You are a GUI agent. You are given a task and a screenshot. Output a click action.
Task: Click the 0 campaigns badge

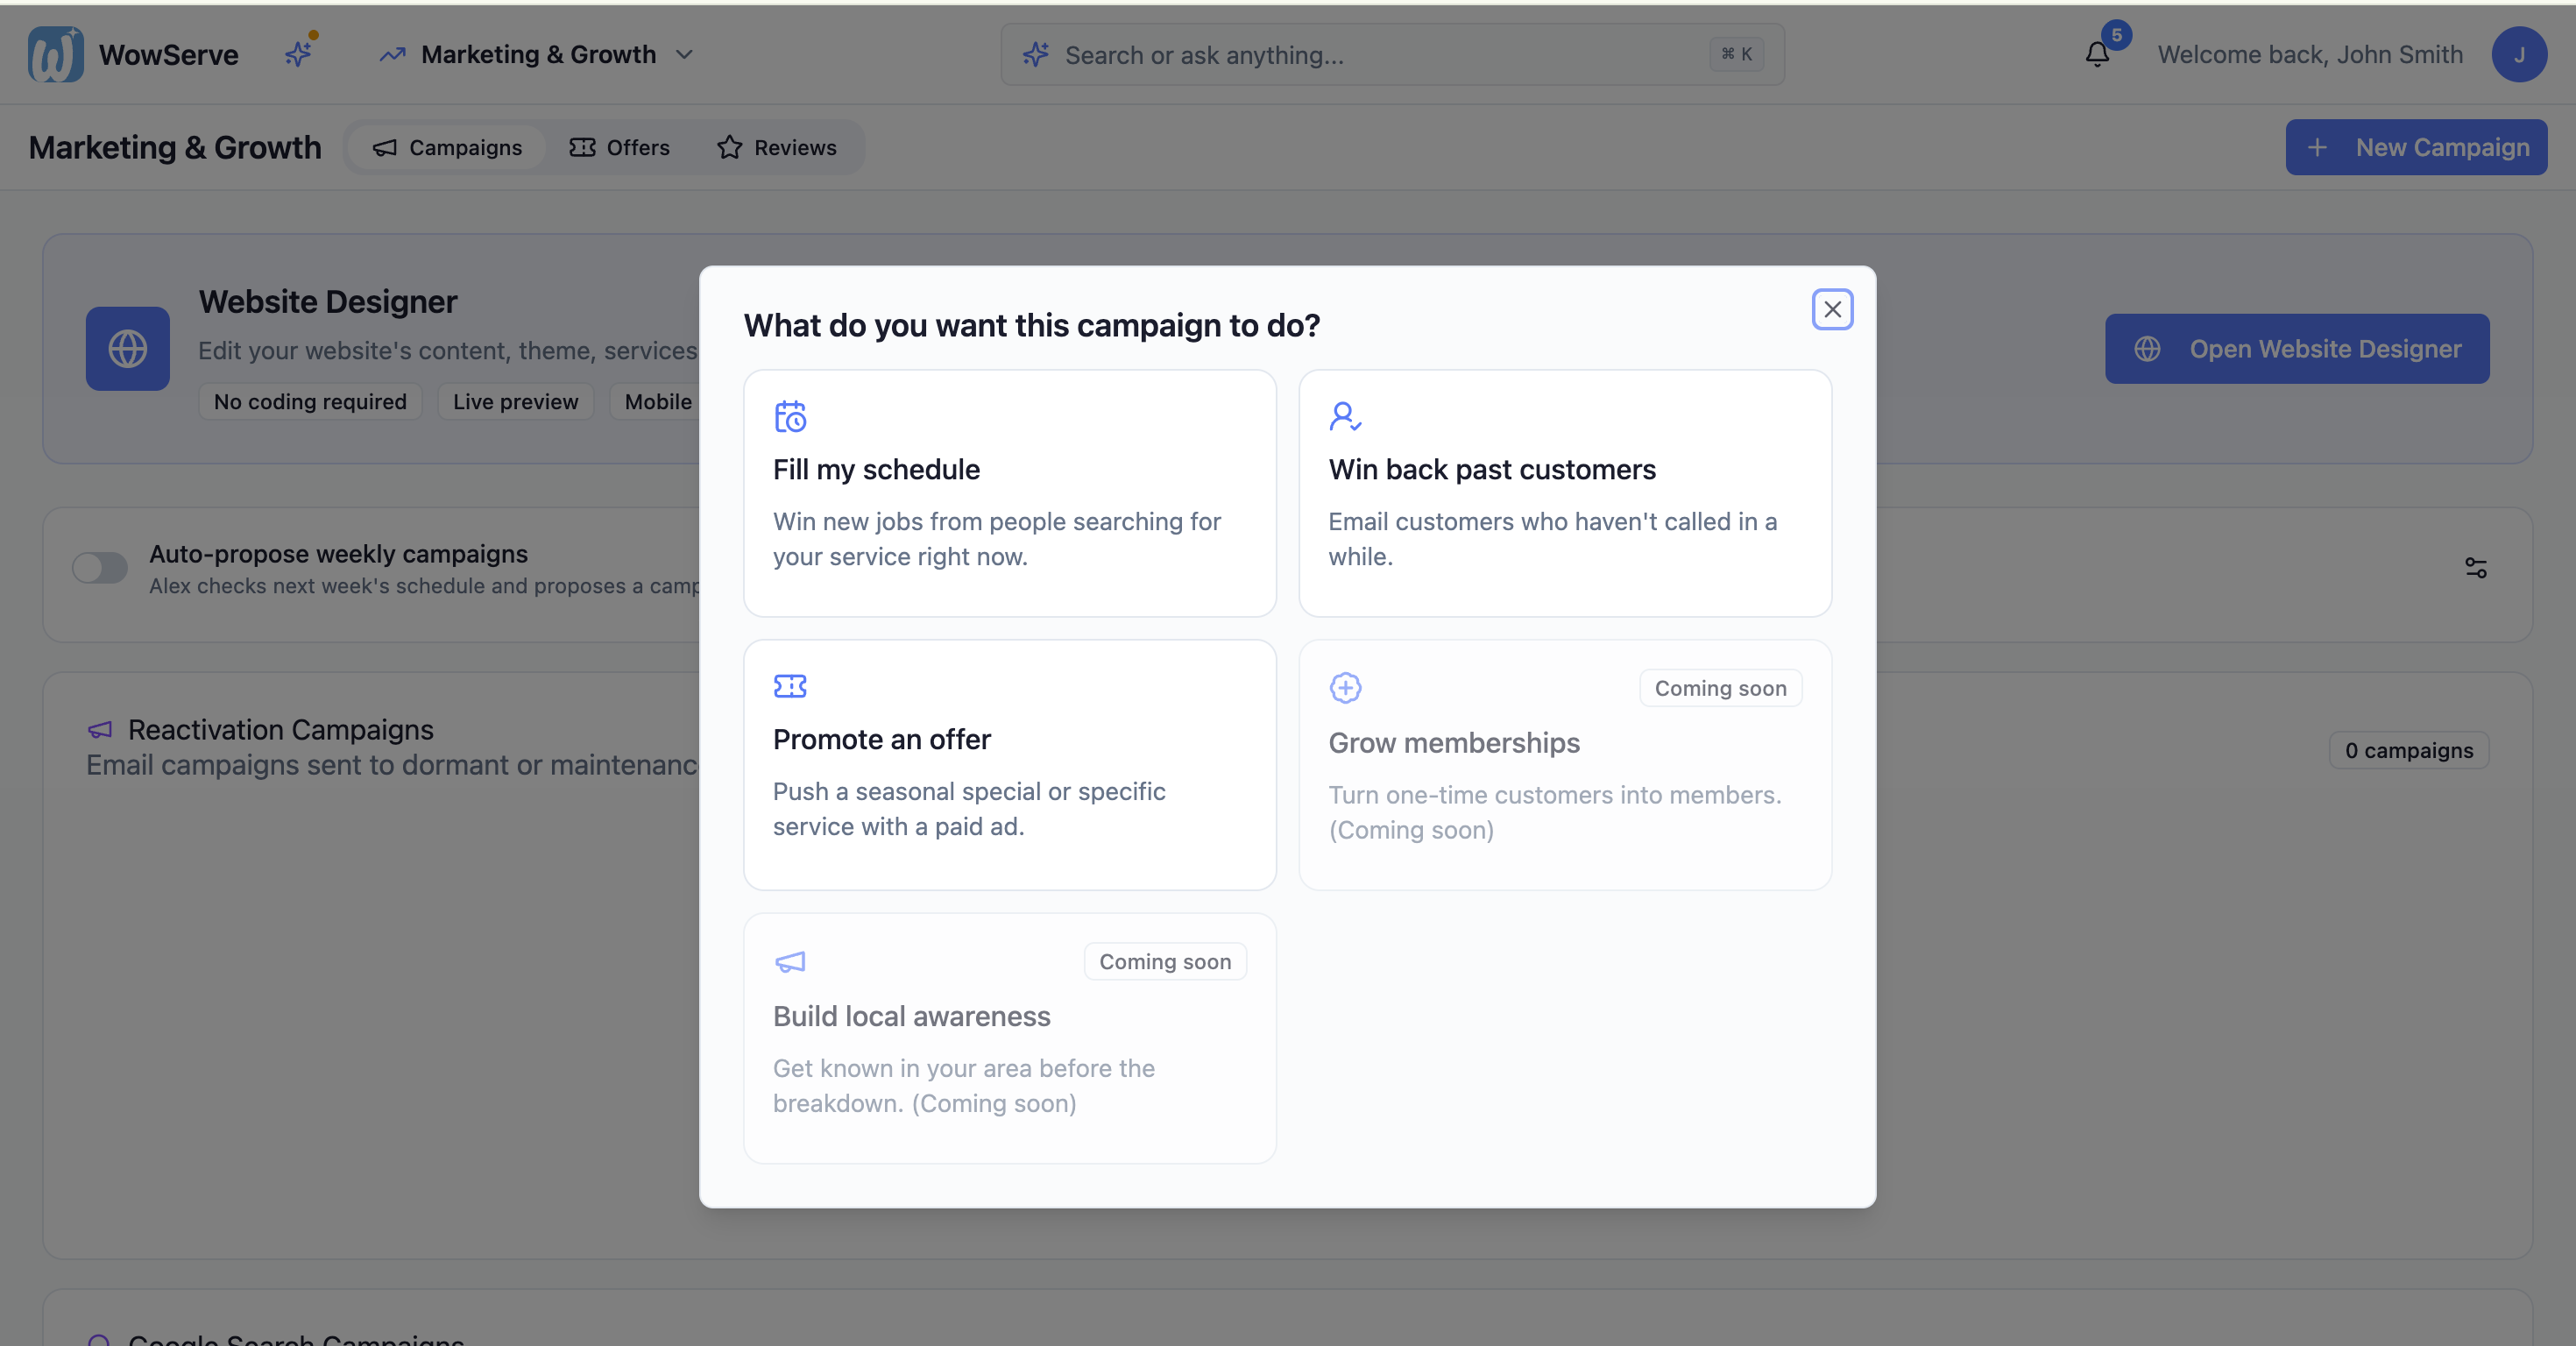(2408, 750)
